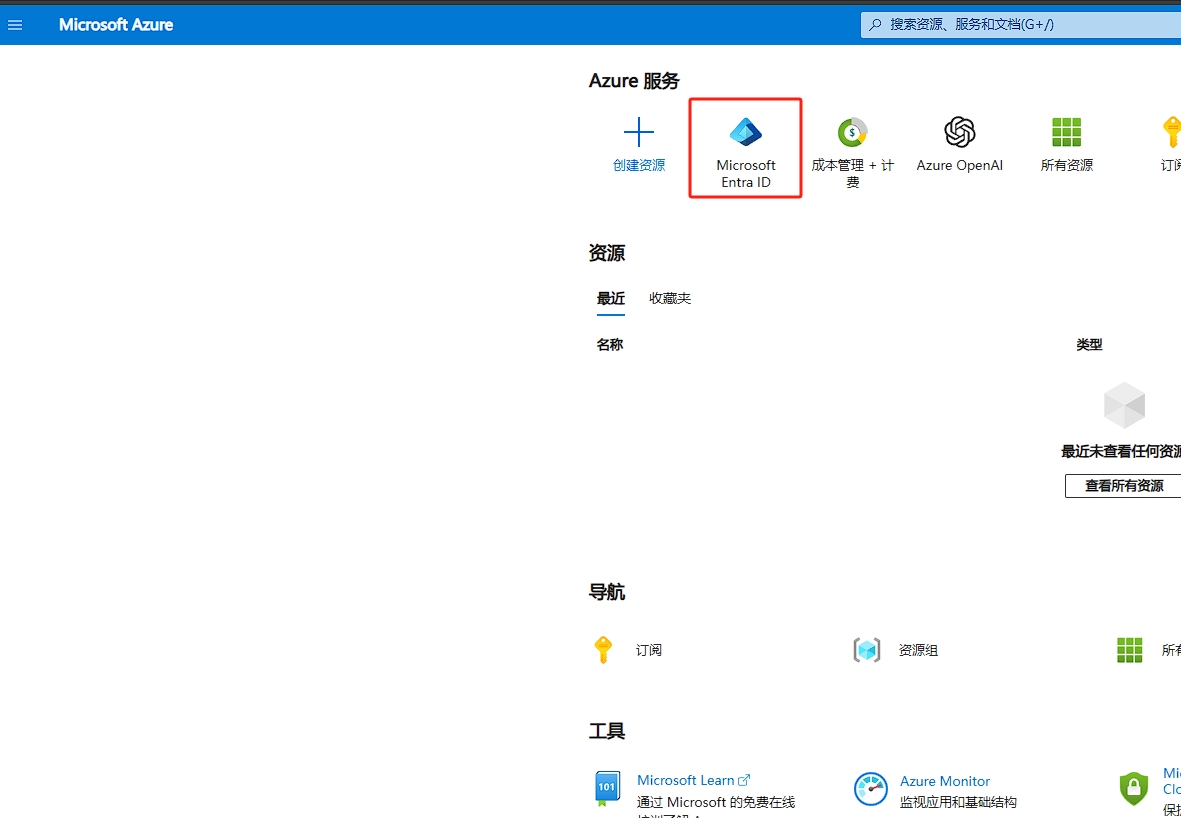Click the 类型 column header
The width and height of the screenshot is (1181, 818).
coord(1089,345)
